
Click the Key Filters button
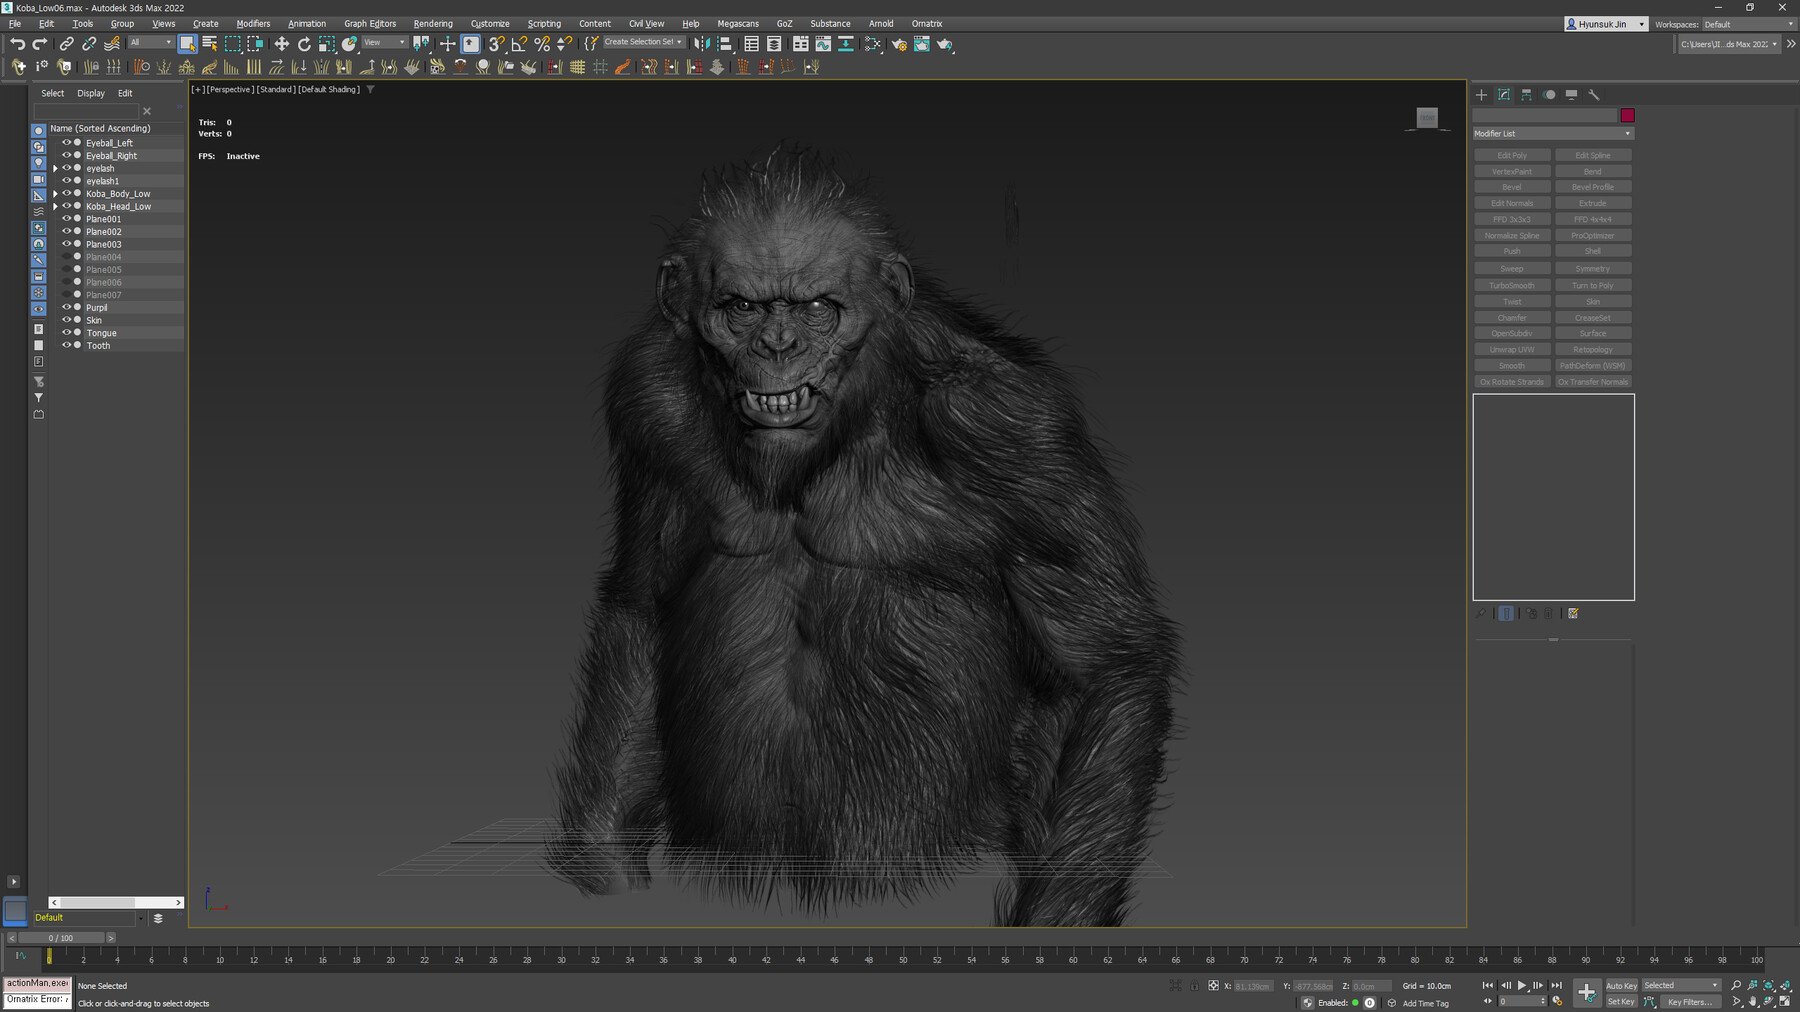tap(1689, 1002)
